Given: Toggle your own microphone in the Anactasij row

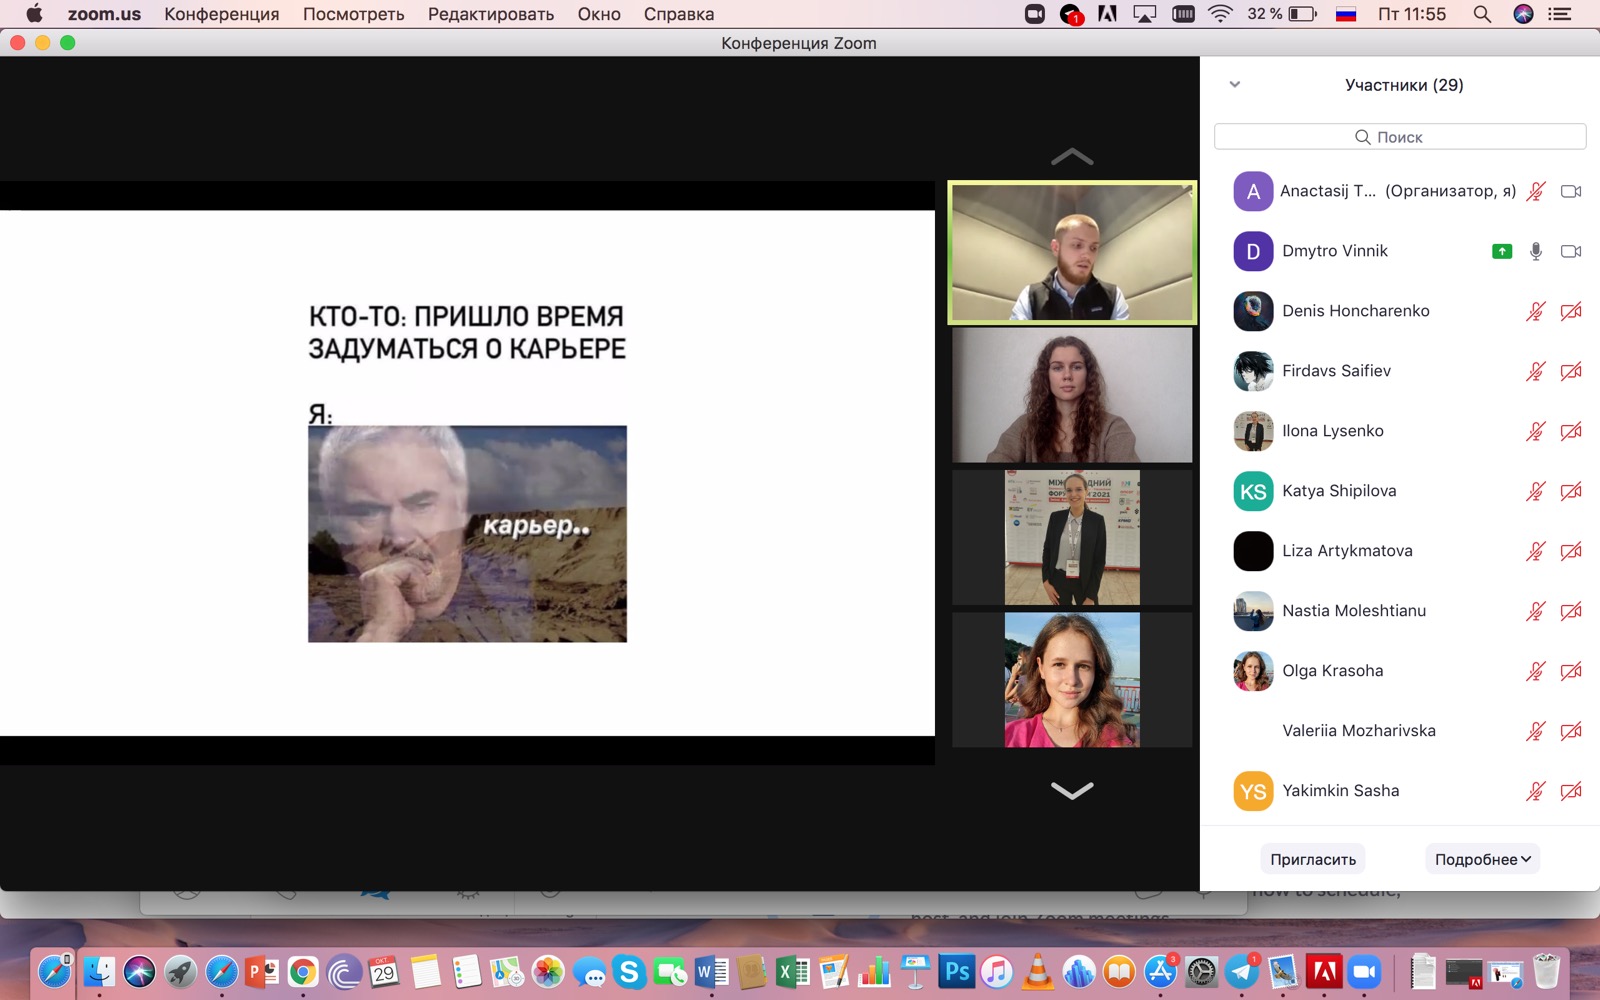Looking at the screenshot, I should click(1536, 191).
